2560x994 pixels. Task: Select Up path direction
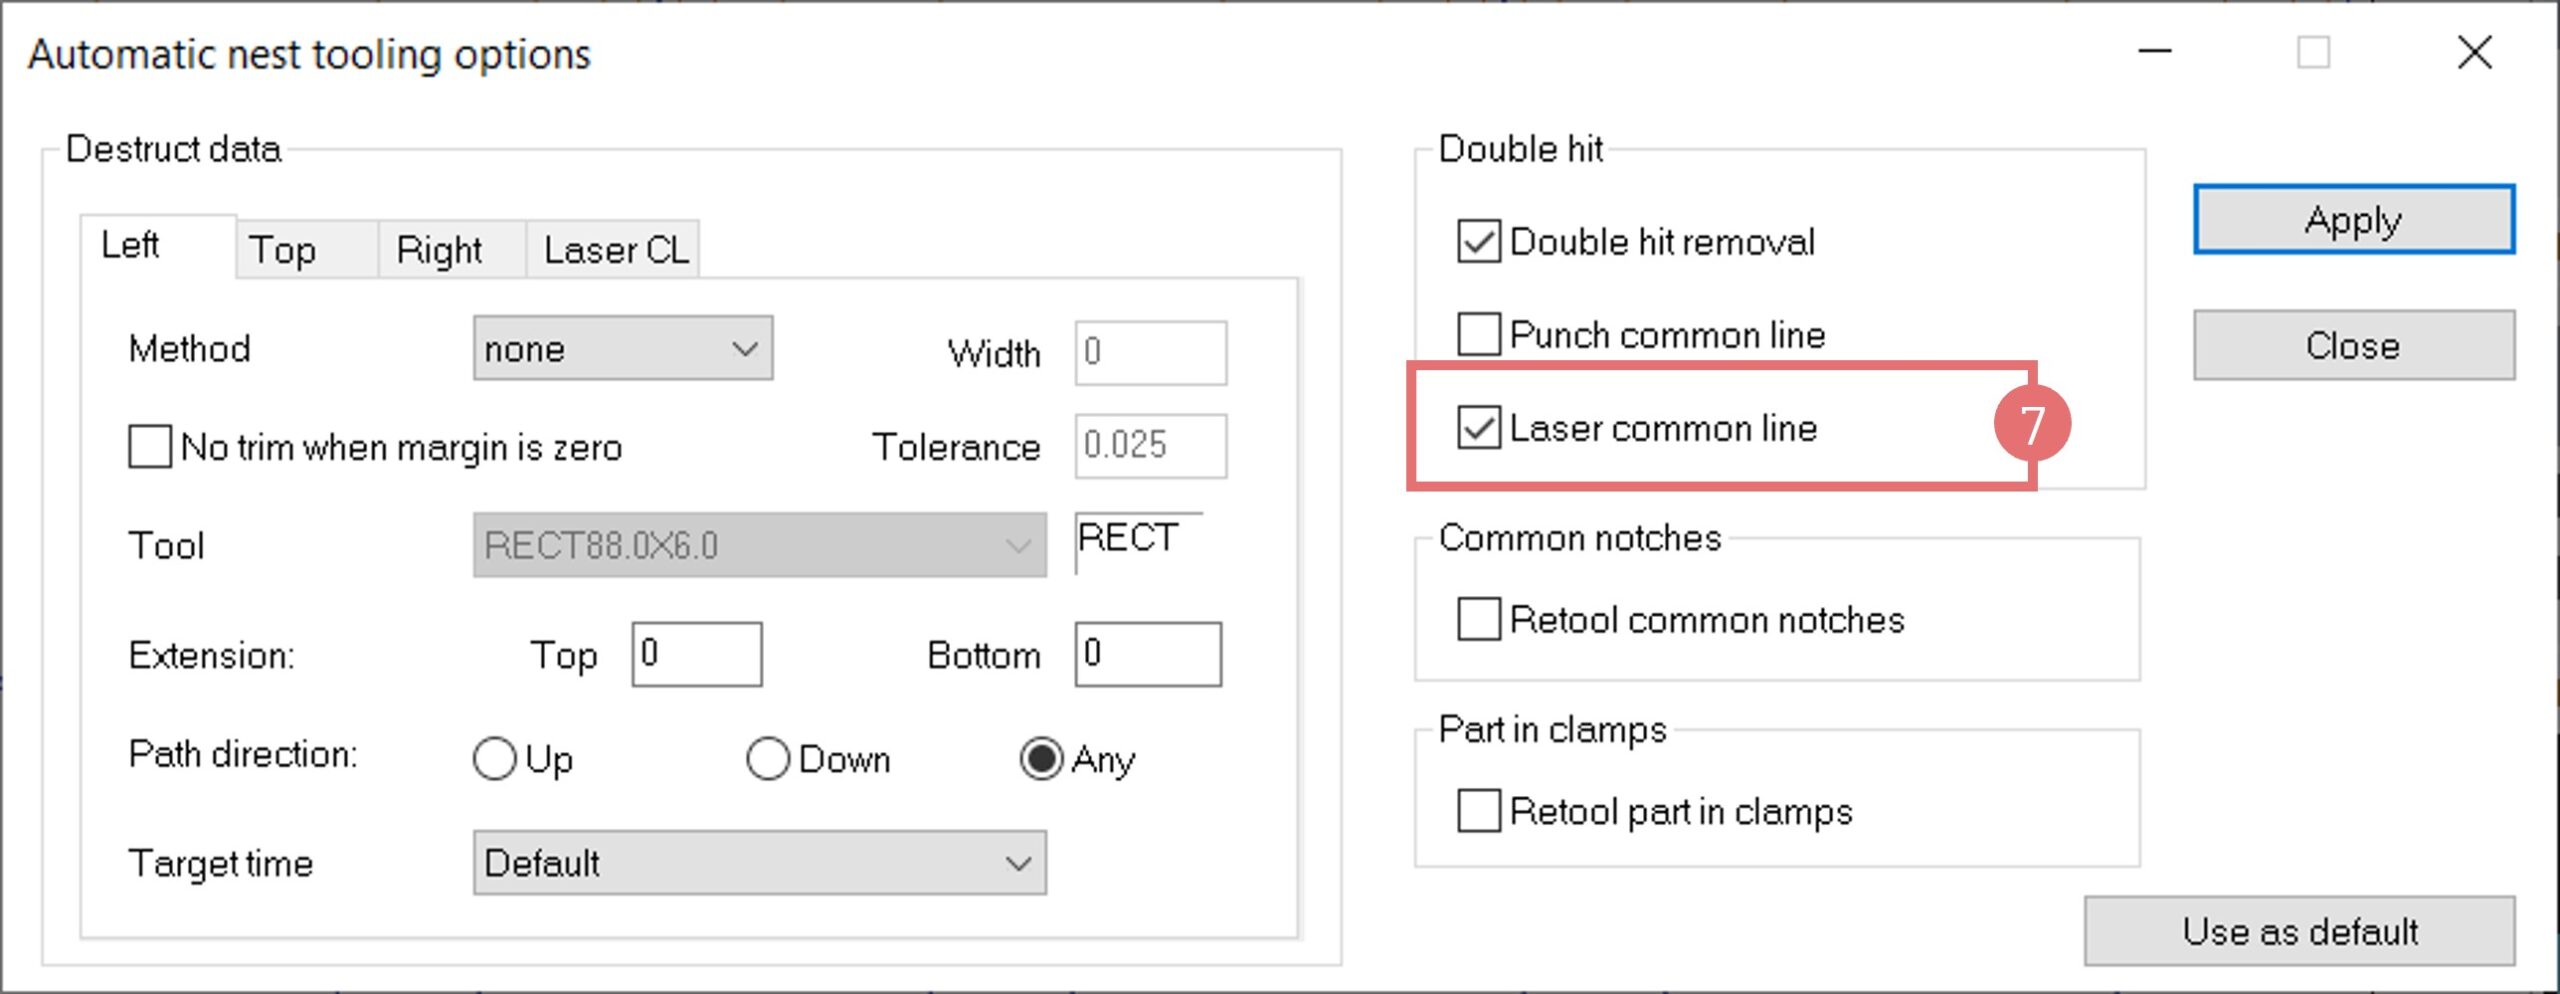[x=495, y=759]
